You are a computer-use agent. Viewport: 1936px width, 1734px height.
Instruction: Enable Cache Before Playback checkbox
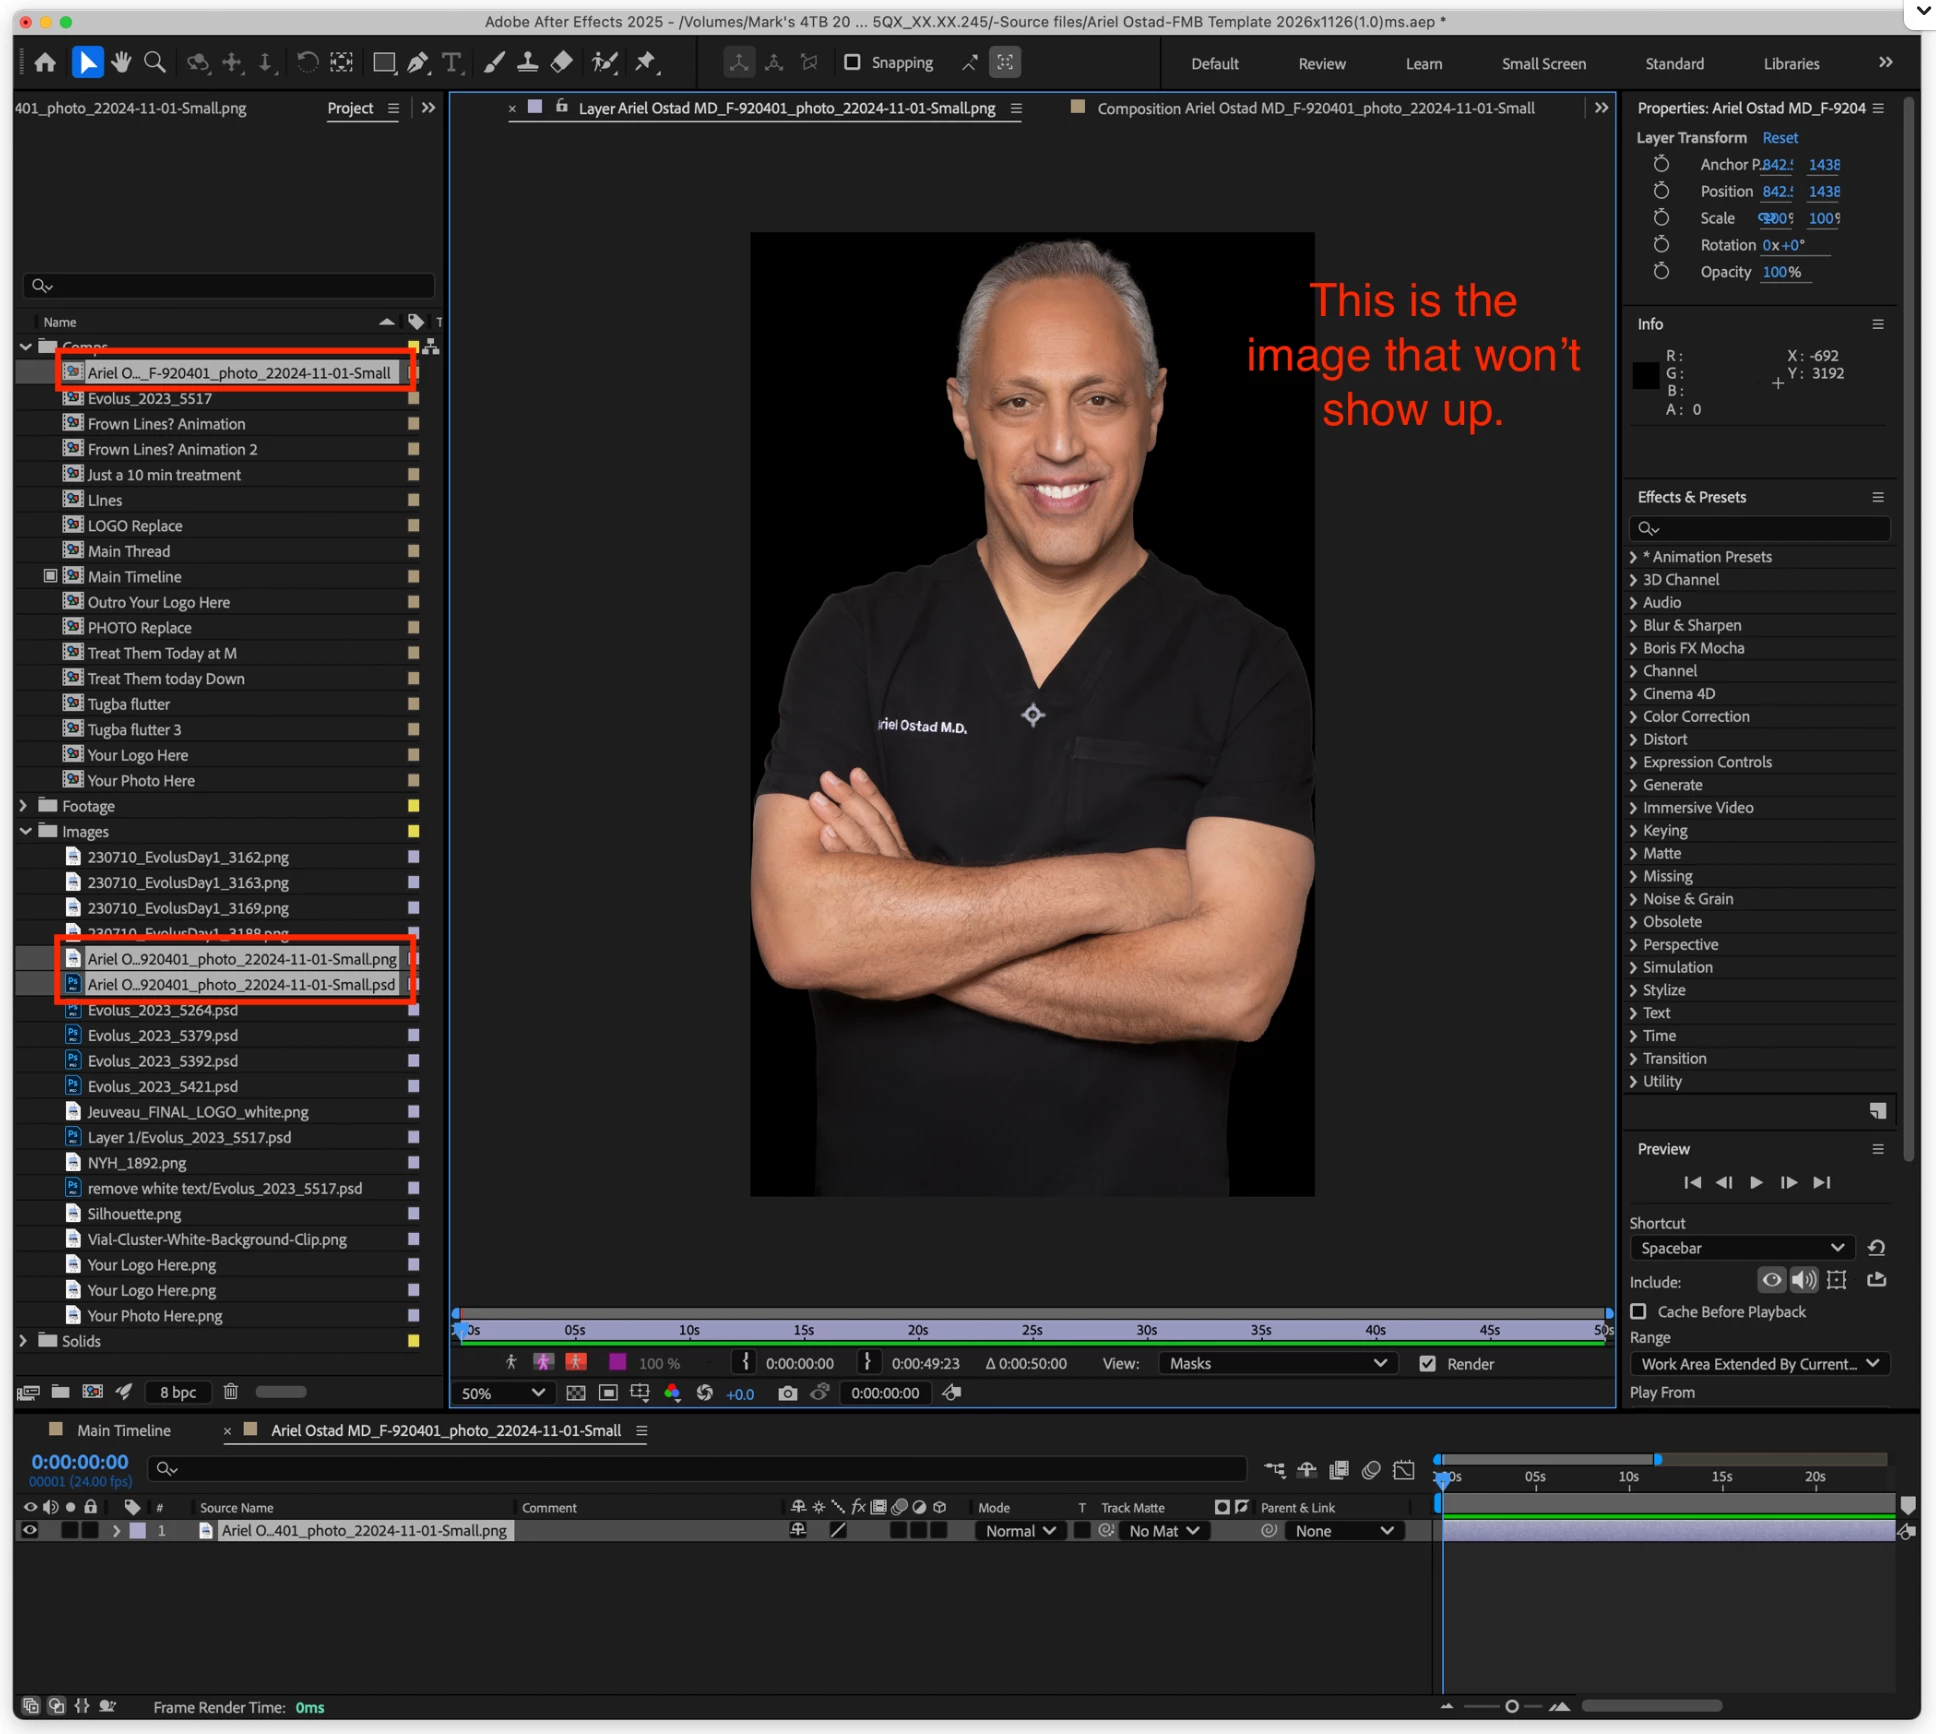point(1638,1311)
